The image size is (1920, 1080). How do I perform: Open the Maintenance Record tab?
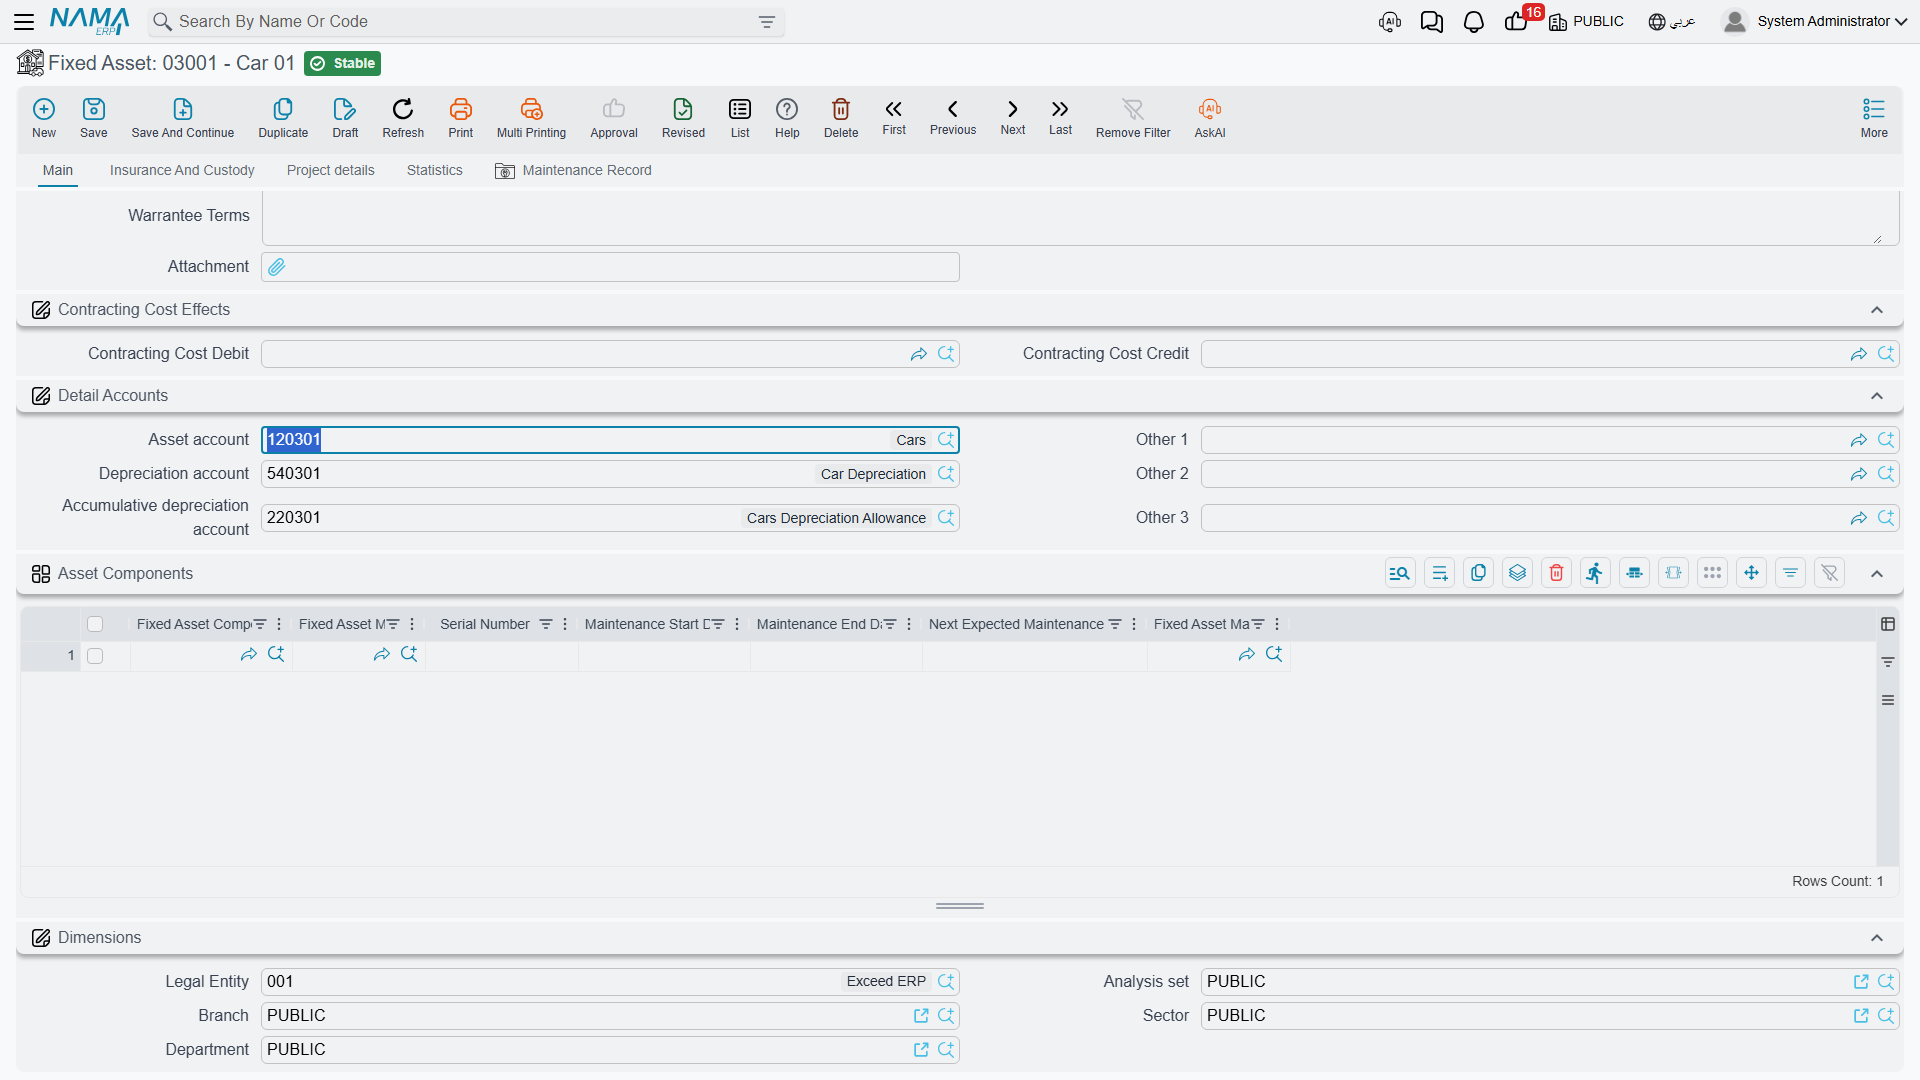point(573,171)
